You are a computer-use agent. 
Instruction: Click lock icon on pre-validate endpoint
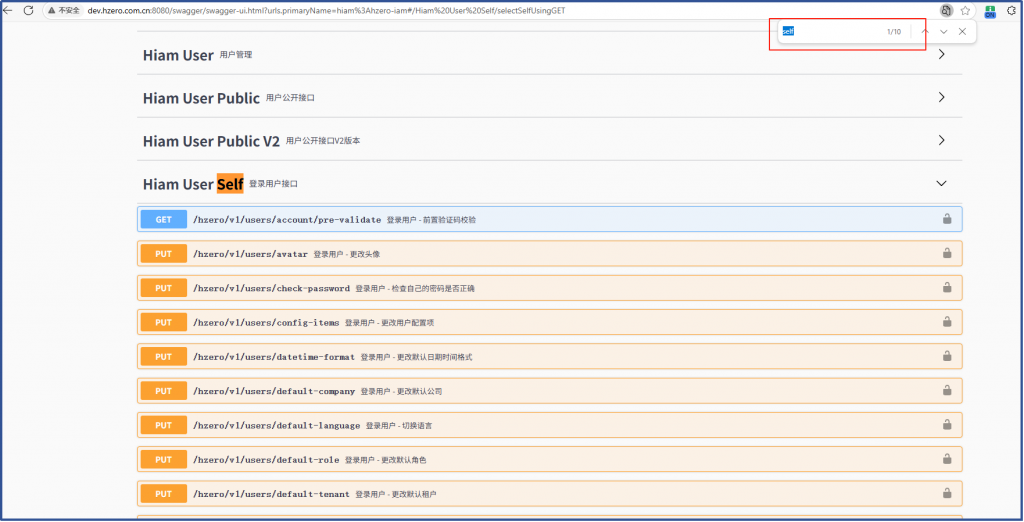[946, 219]
